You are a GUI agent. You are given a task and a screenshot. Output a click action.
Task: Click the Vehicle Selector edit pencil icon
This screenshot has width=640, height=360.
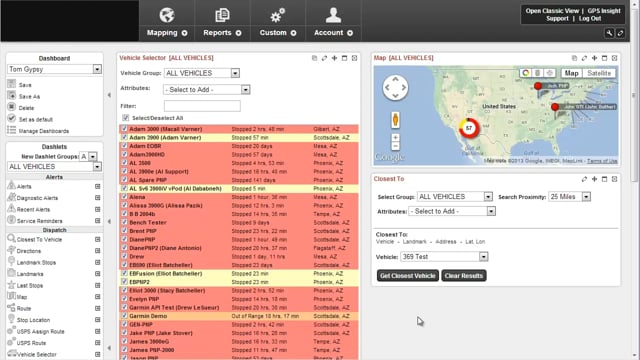[x=324, y=58]
